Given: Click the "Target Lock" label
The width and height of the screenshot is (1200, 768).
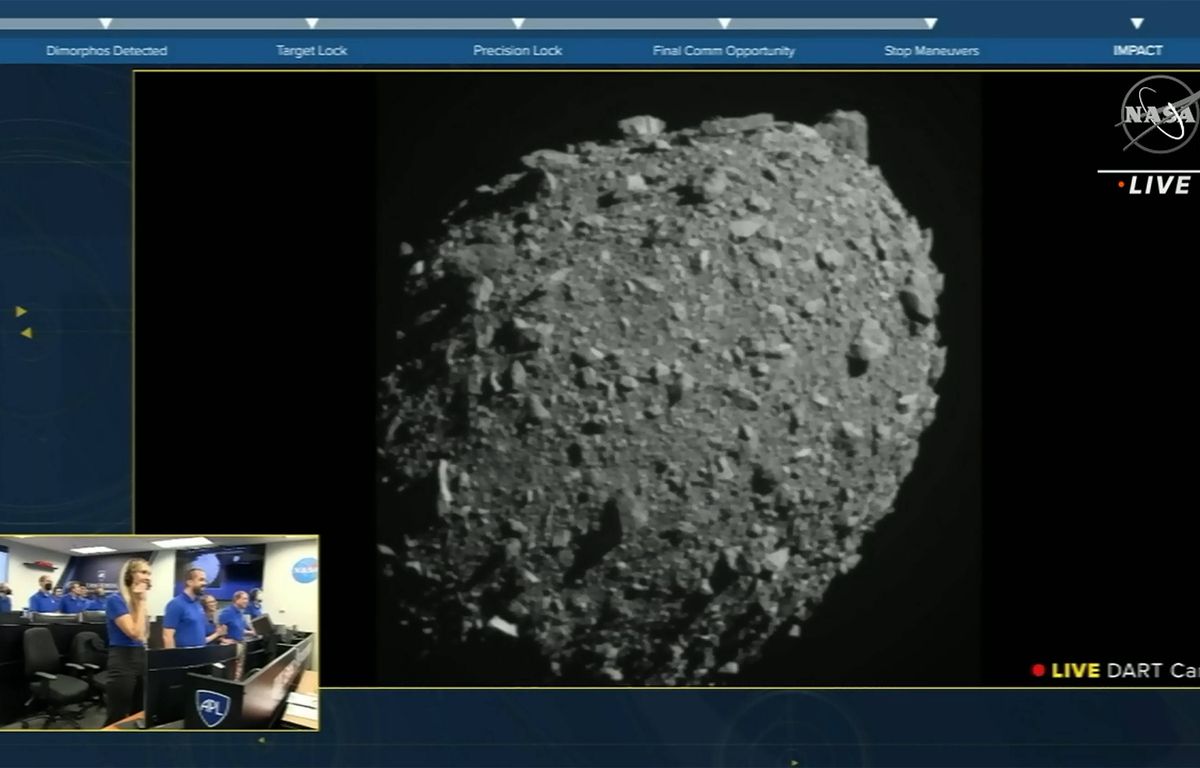Looking at the screenshot, I should click(311, 51).
